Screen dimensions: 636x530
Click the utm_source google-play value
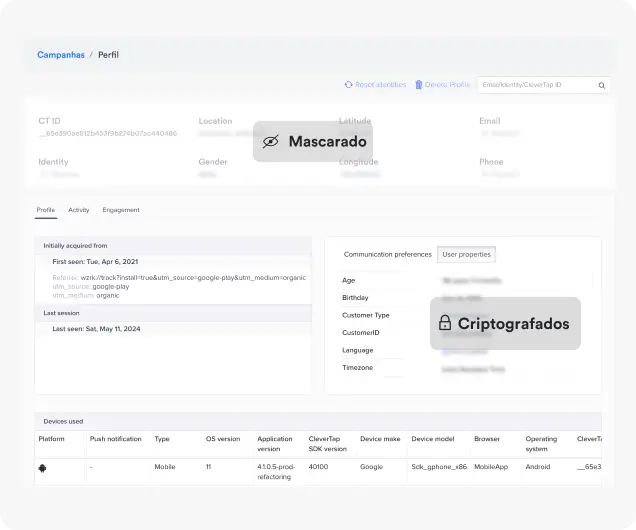[x=111, y=286]
